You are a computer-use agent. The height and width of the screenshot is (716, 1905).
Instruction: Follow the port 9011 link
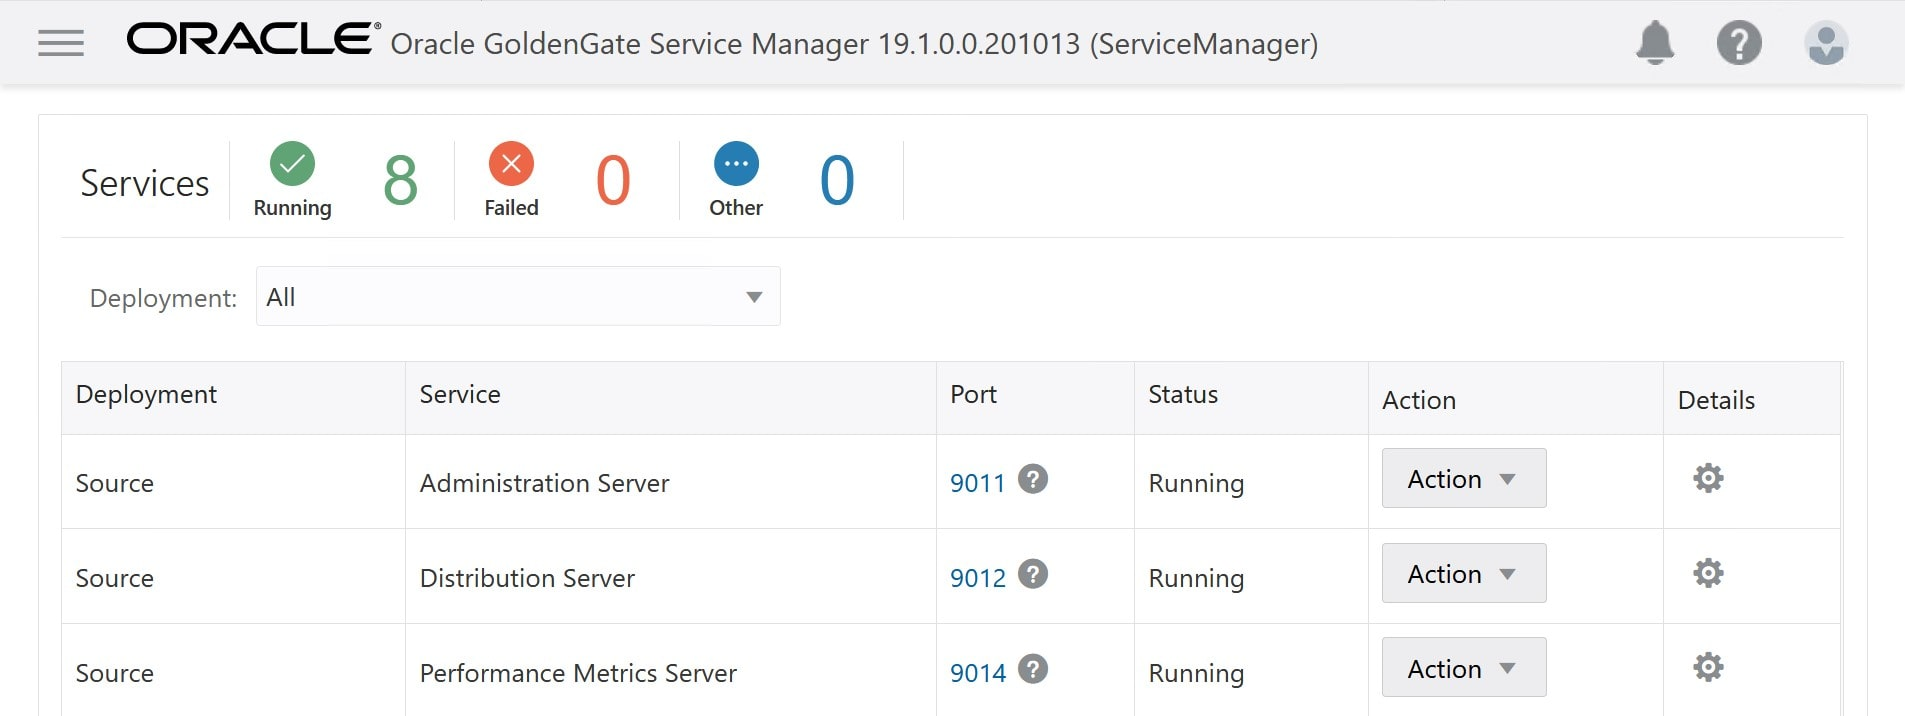(977, 484)
